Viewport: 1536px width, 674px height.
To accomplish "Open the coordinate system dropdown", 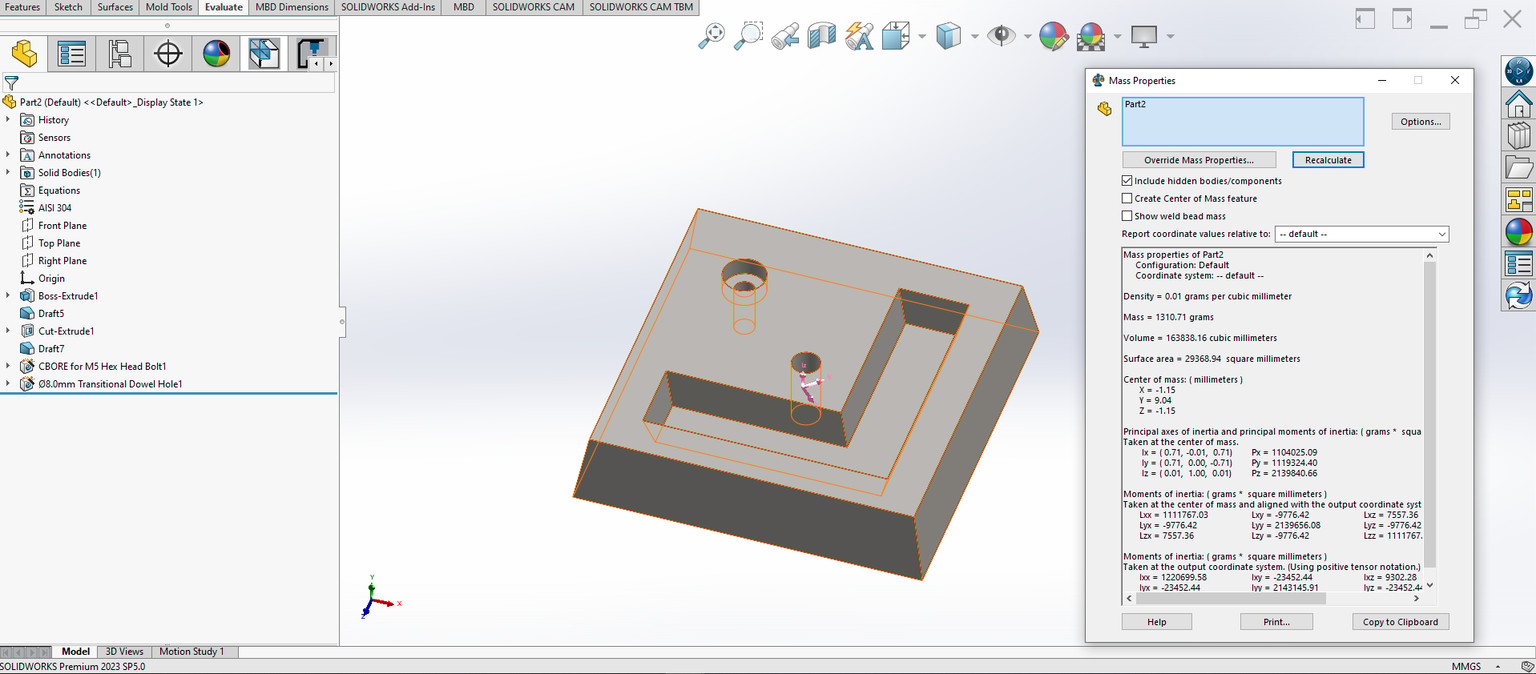I will point(1361,234).
